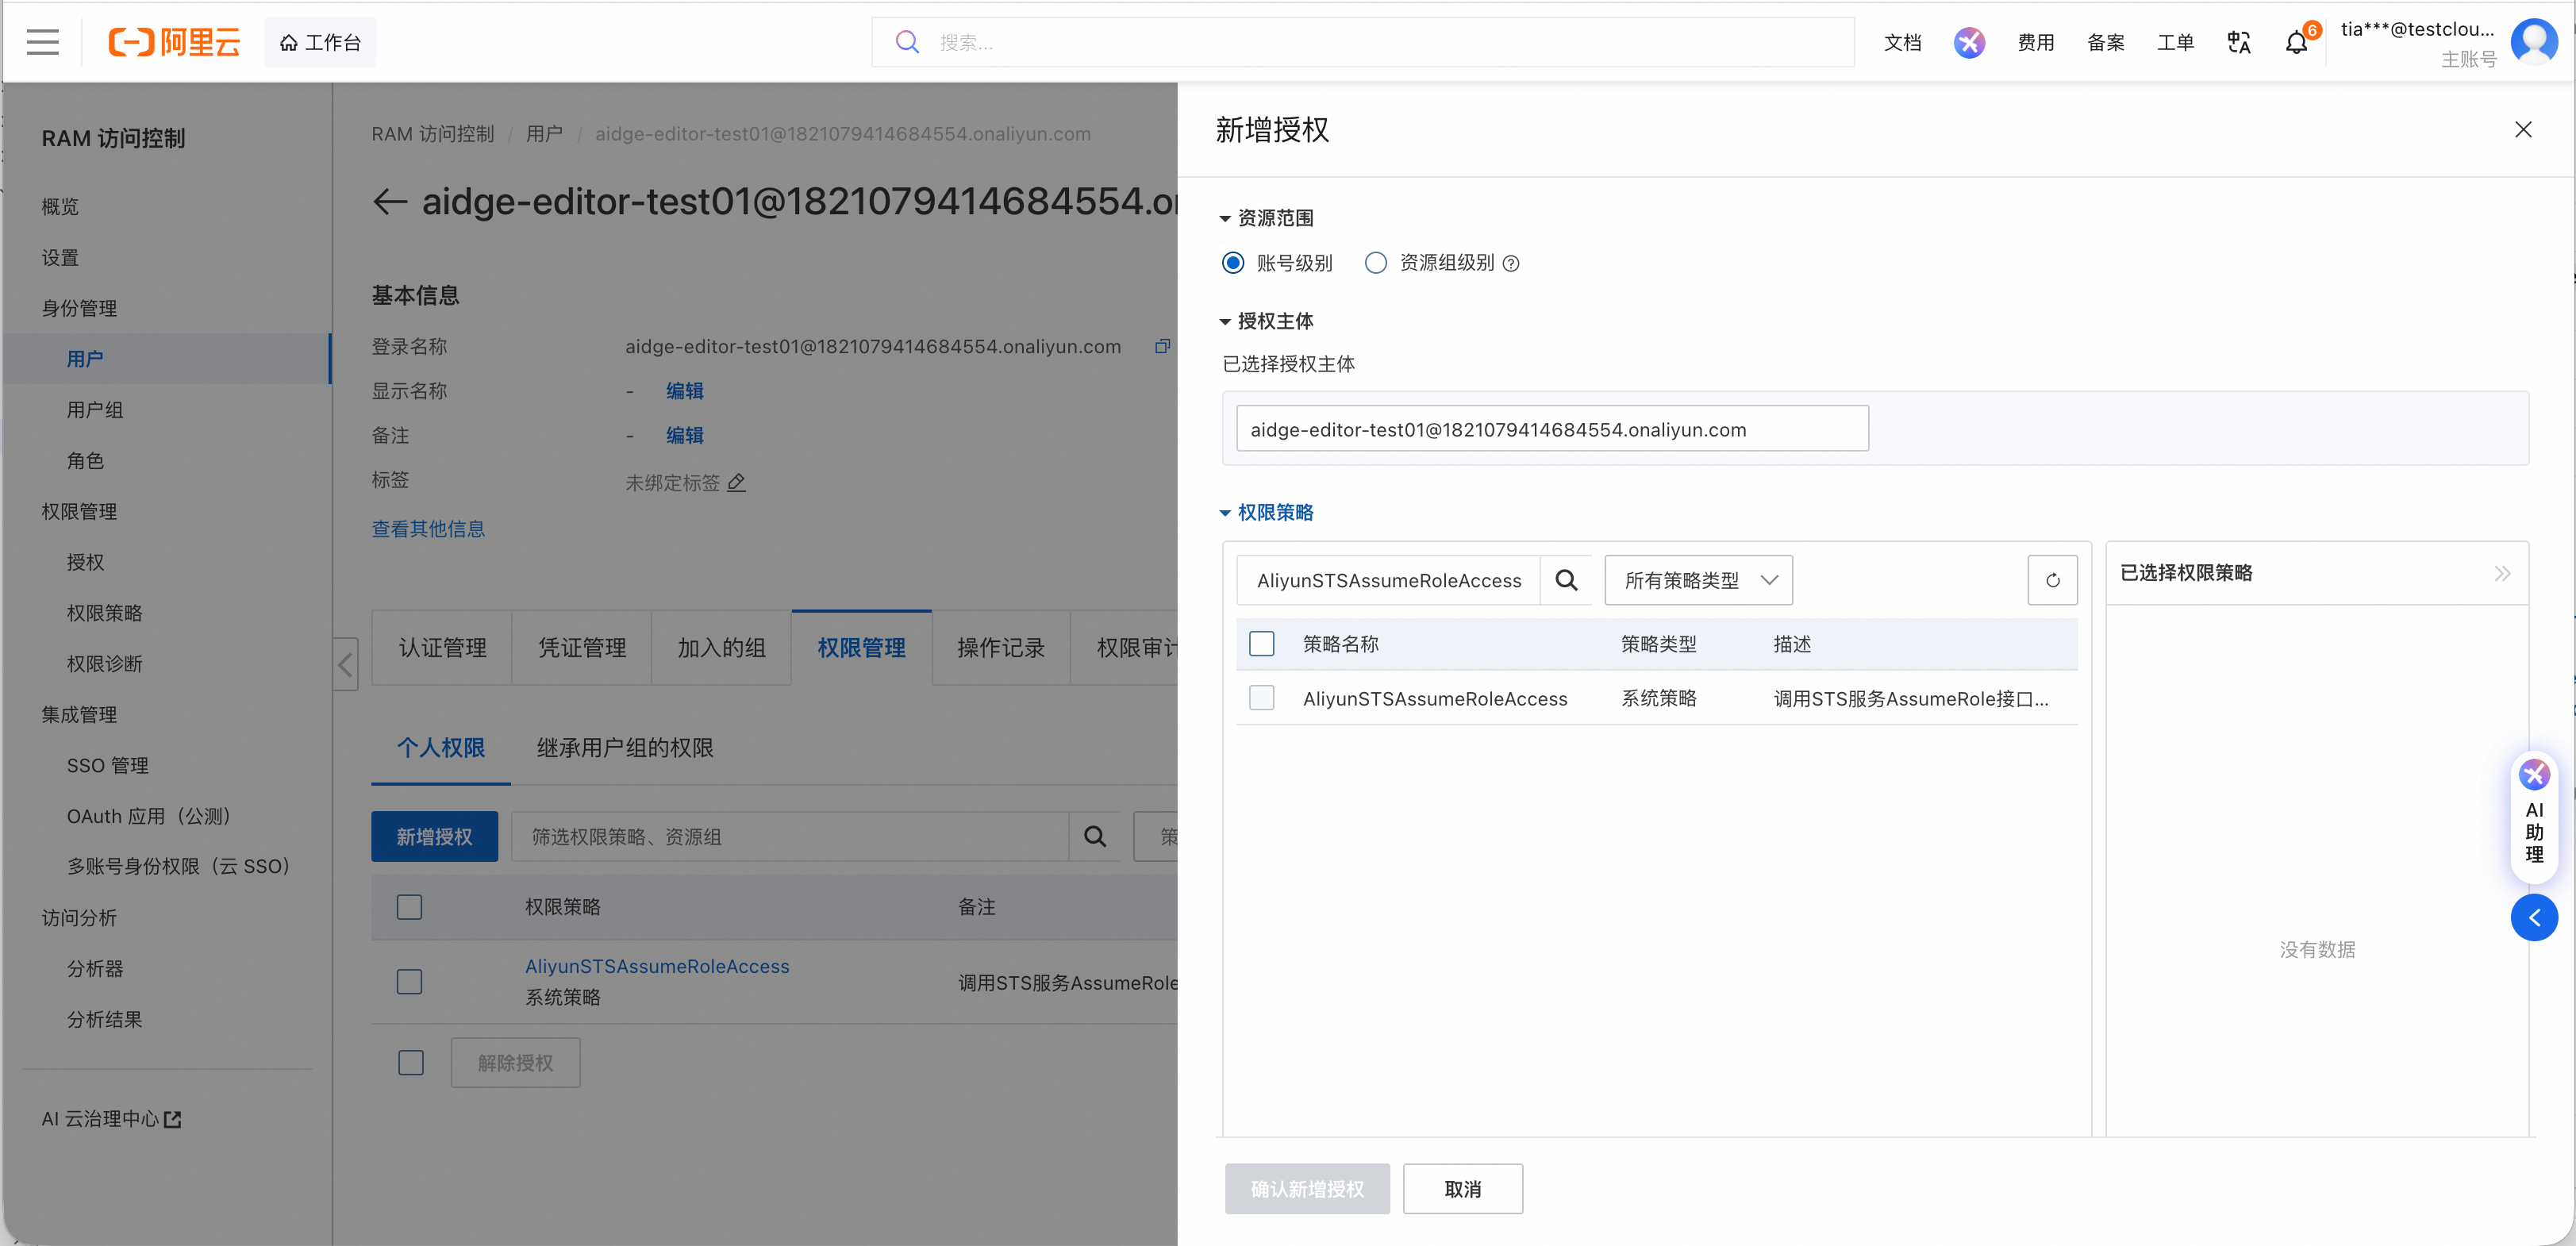
Task: Open 文档 in the top bar
Action: [1902, 42]
